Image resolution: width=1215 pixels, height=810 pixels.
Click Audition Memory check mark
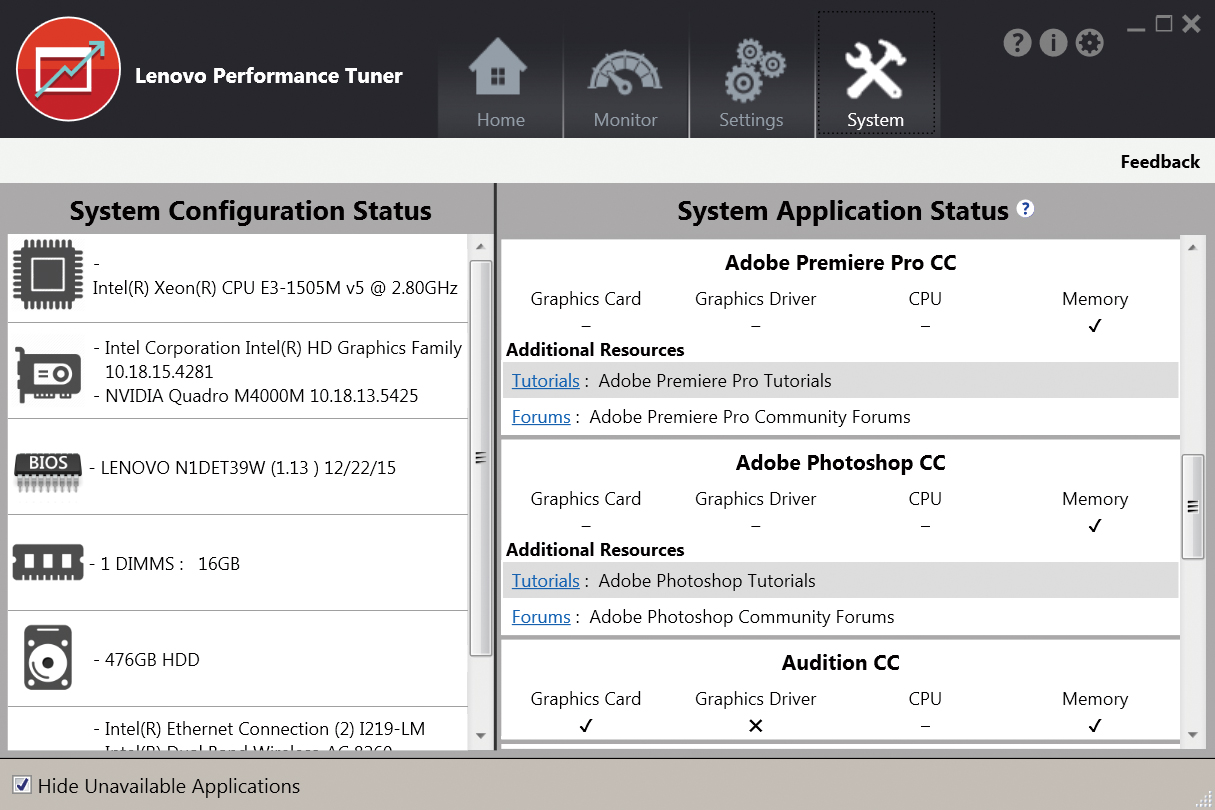[x=1095, y=726]
